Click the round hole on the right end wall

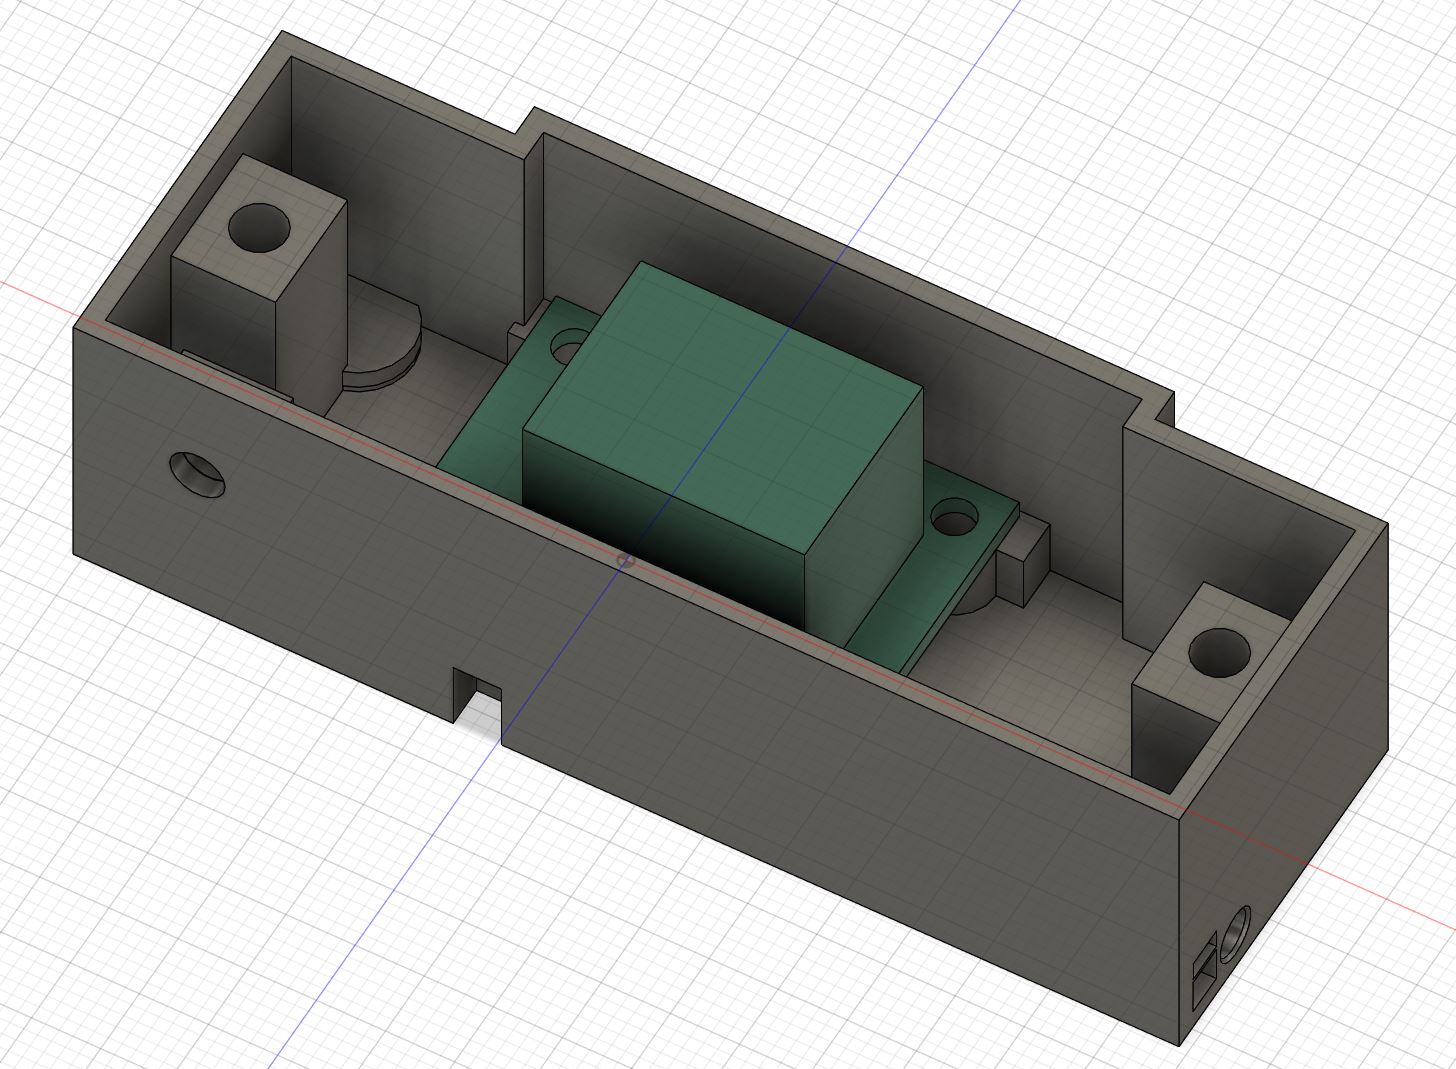pos(1236,933)
